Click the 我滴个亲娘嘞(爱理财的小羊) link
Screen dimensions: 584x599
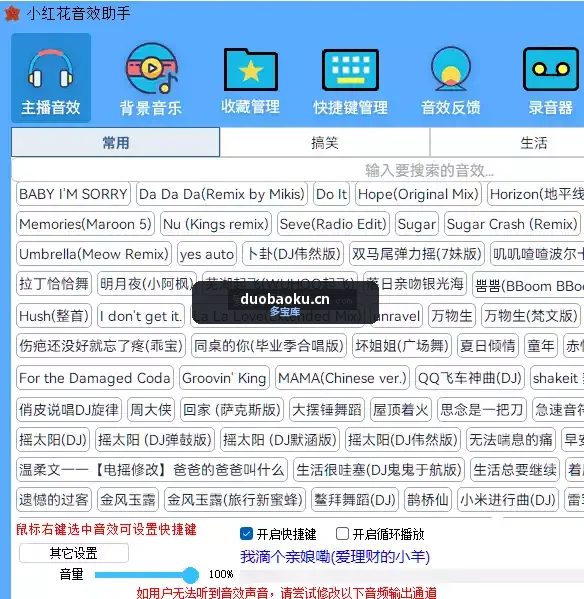pos(335,557)
